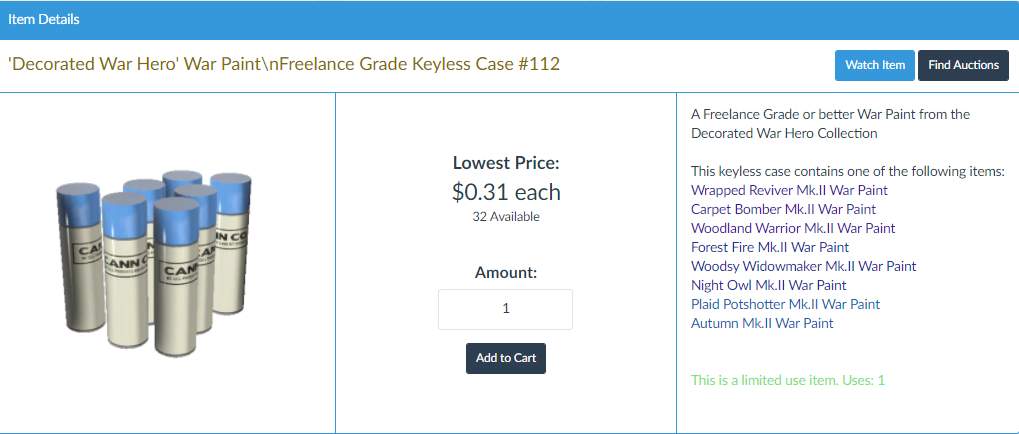Select Forest Fire Mk.II War Paint link
Viewport: 1019px width, 434px height.
click(x=770, y=247)
